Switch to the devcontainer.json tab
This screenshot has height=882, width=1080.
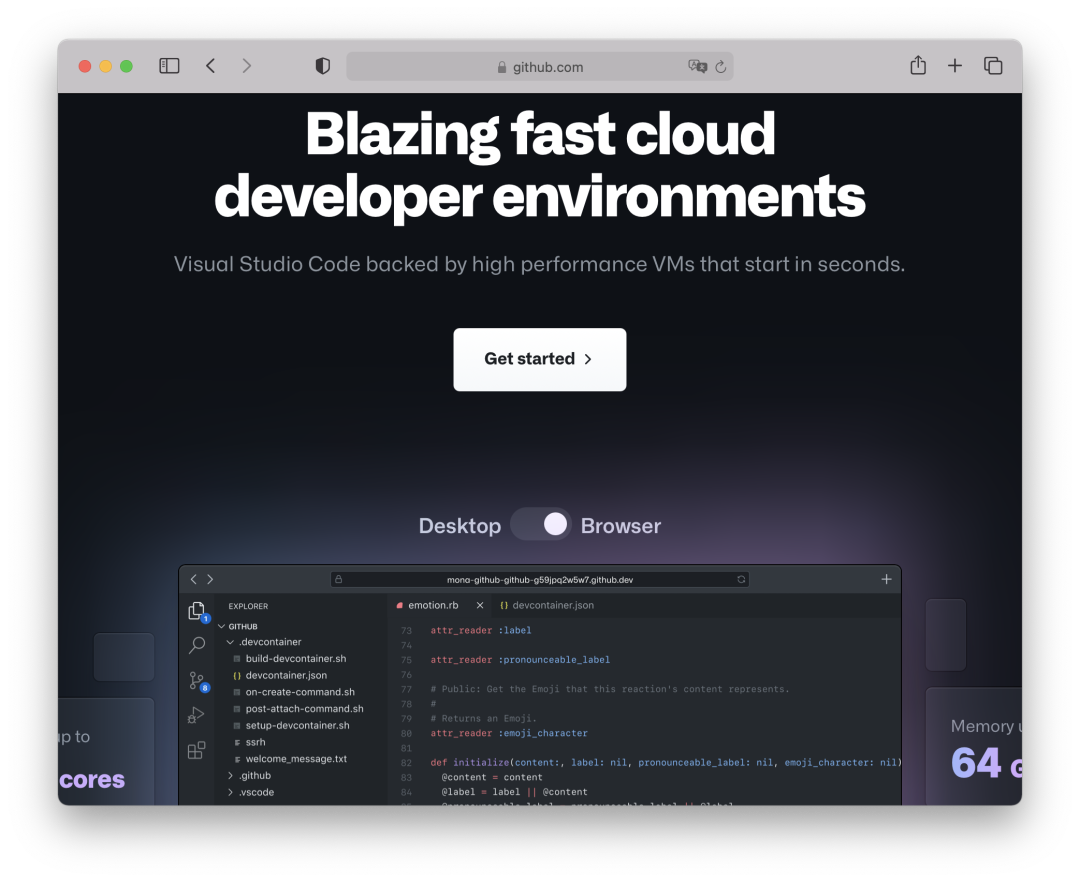548,605
